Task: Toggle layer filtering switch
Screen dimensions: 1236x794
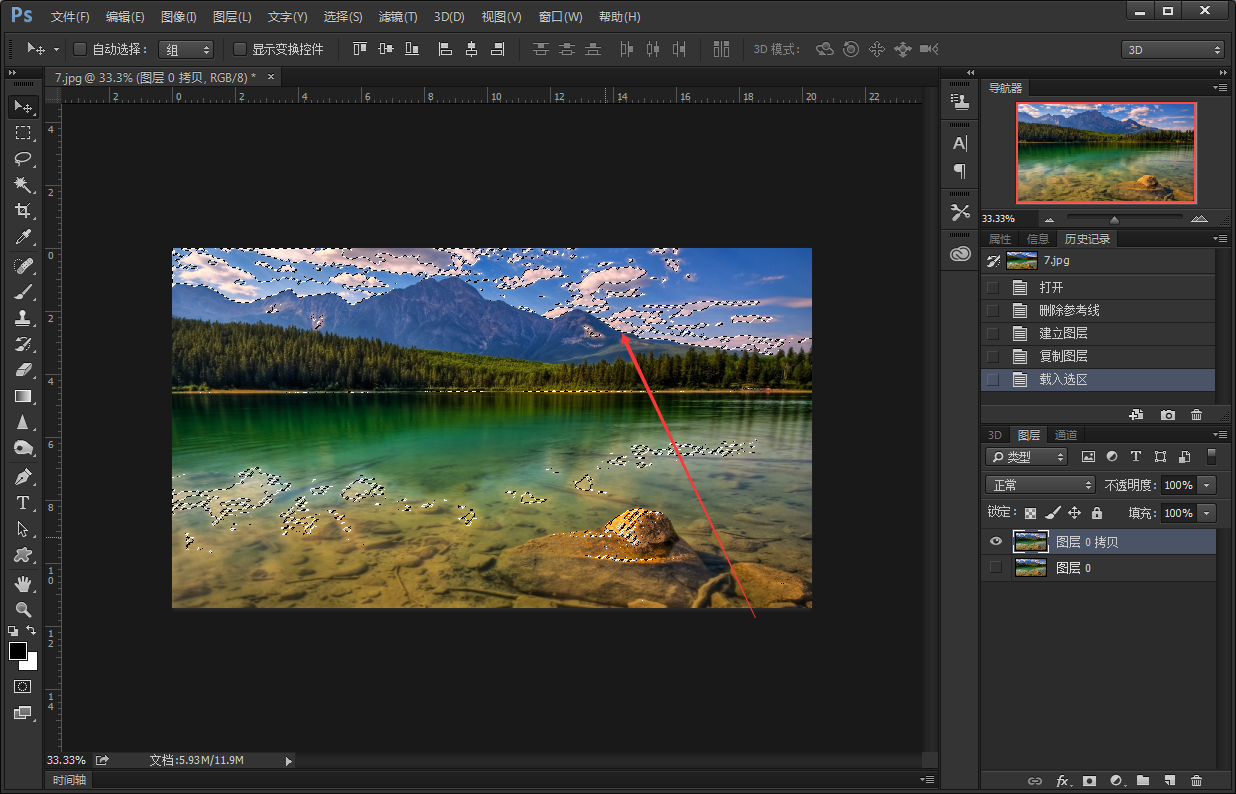Action: pyautogui.click(x=1211, y=456)
